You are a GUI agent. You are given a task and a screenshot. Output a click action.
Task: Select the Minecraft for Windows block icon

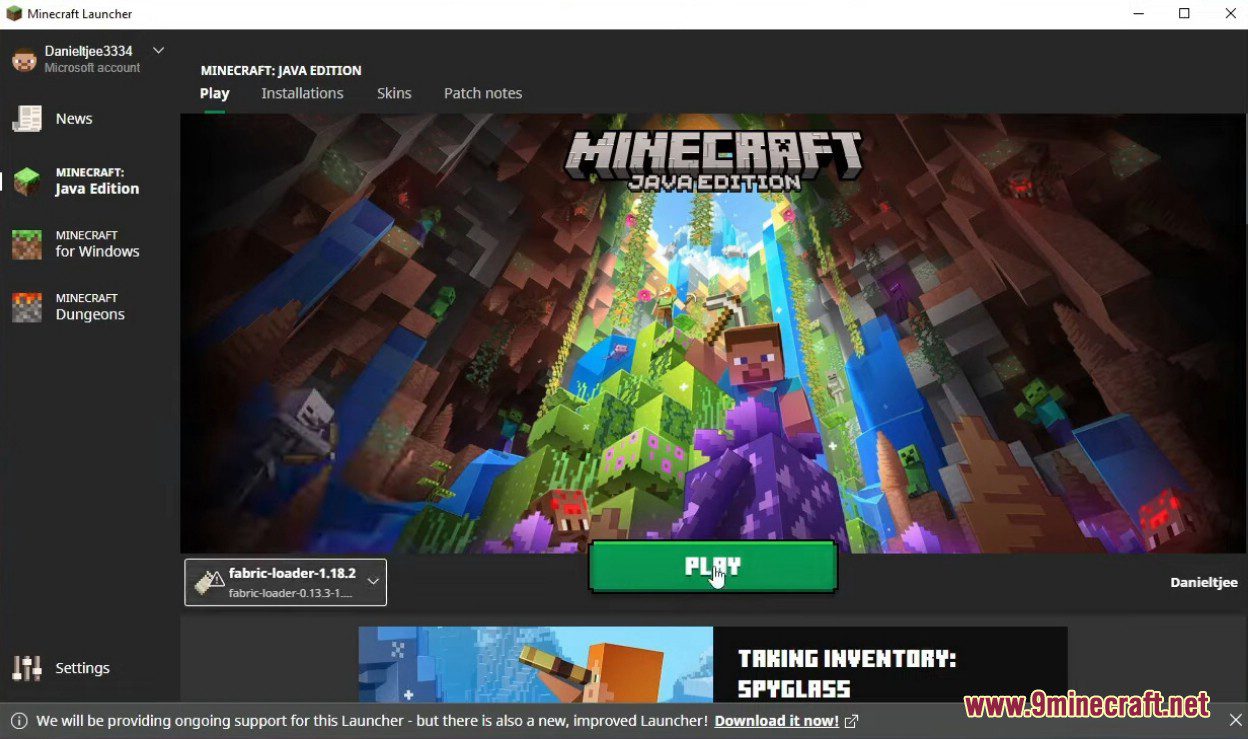[x=27, y=244]
